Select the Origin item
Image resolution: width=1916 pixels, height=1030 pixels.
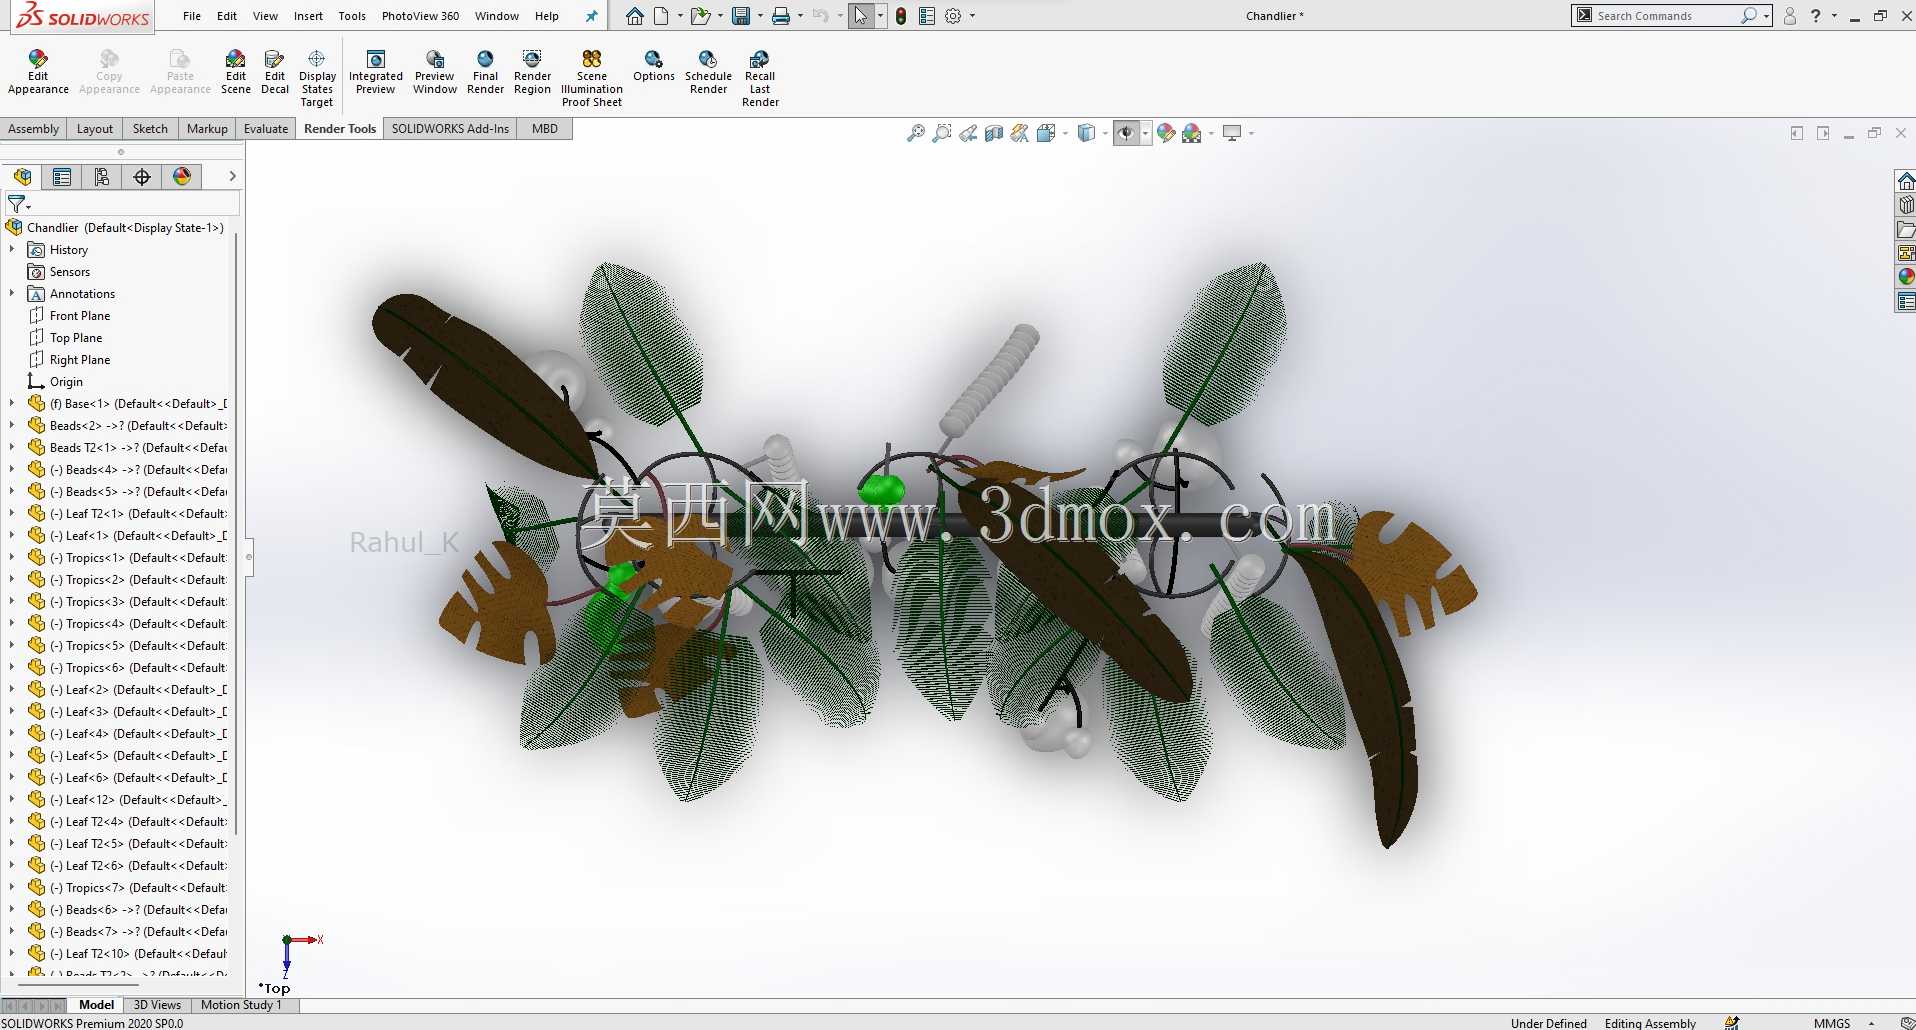coord(66,382)
